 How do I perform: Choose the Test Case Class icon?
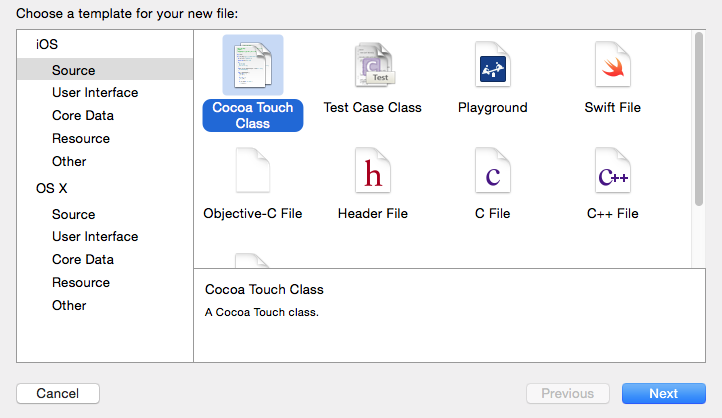372,65
